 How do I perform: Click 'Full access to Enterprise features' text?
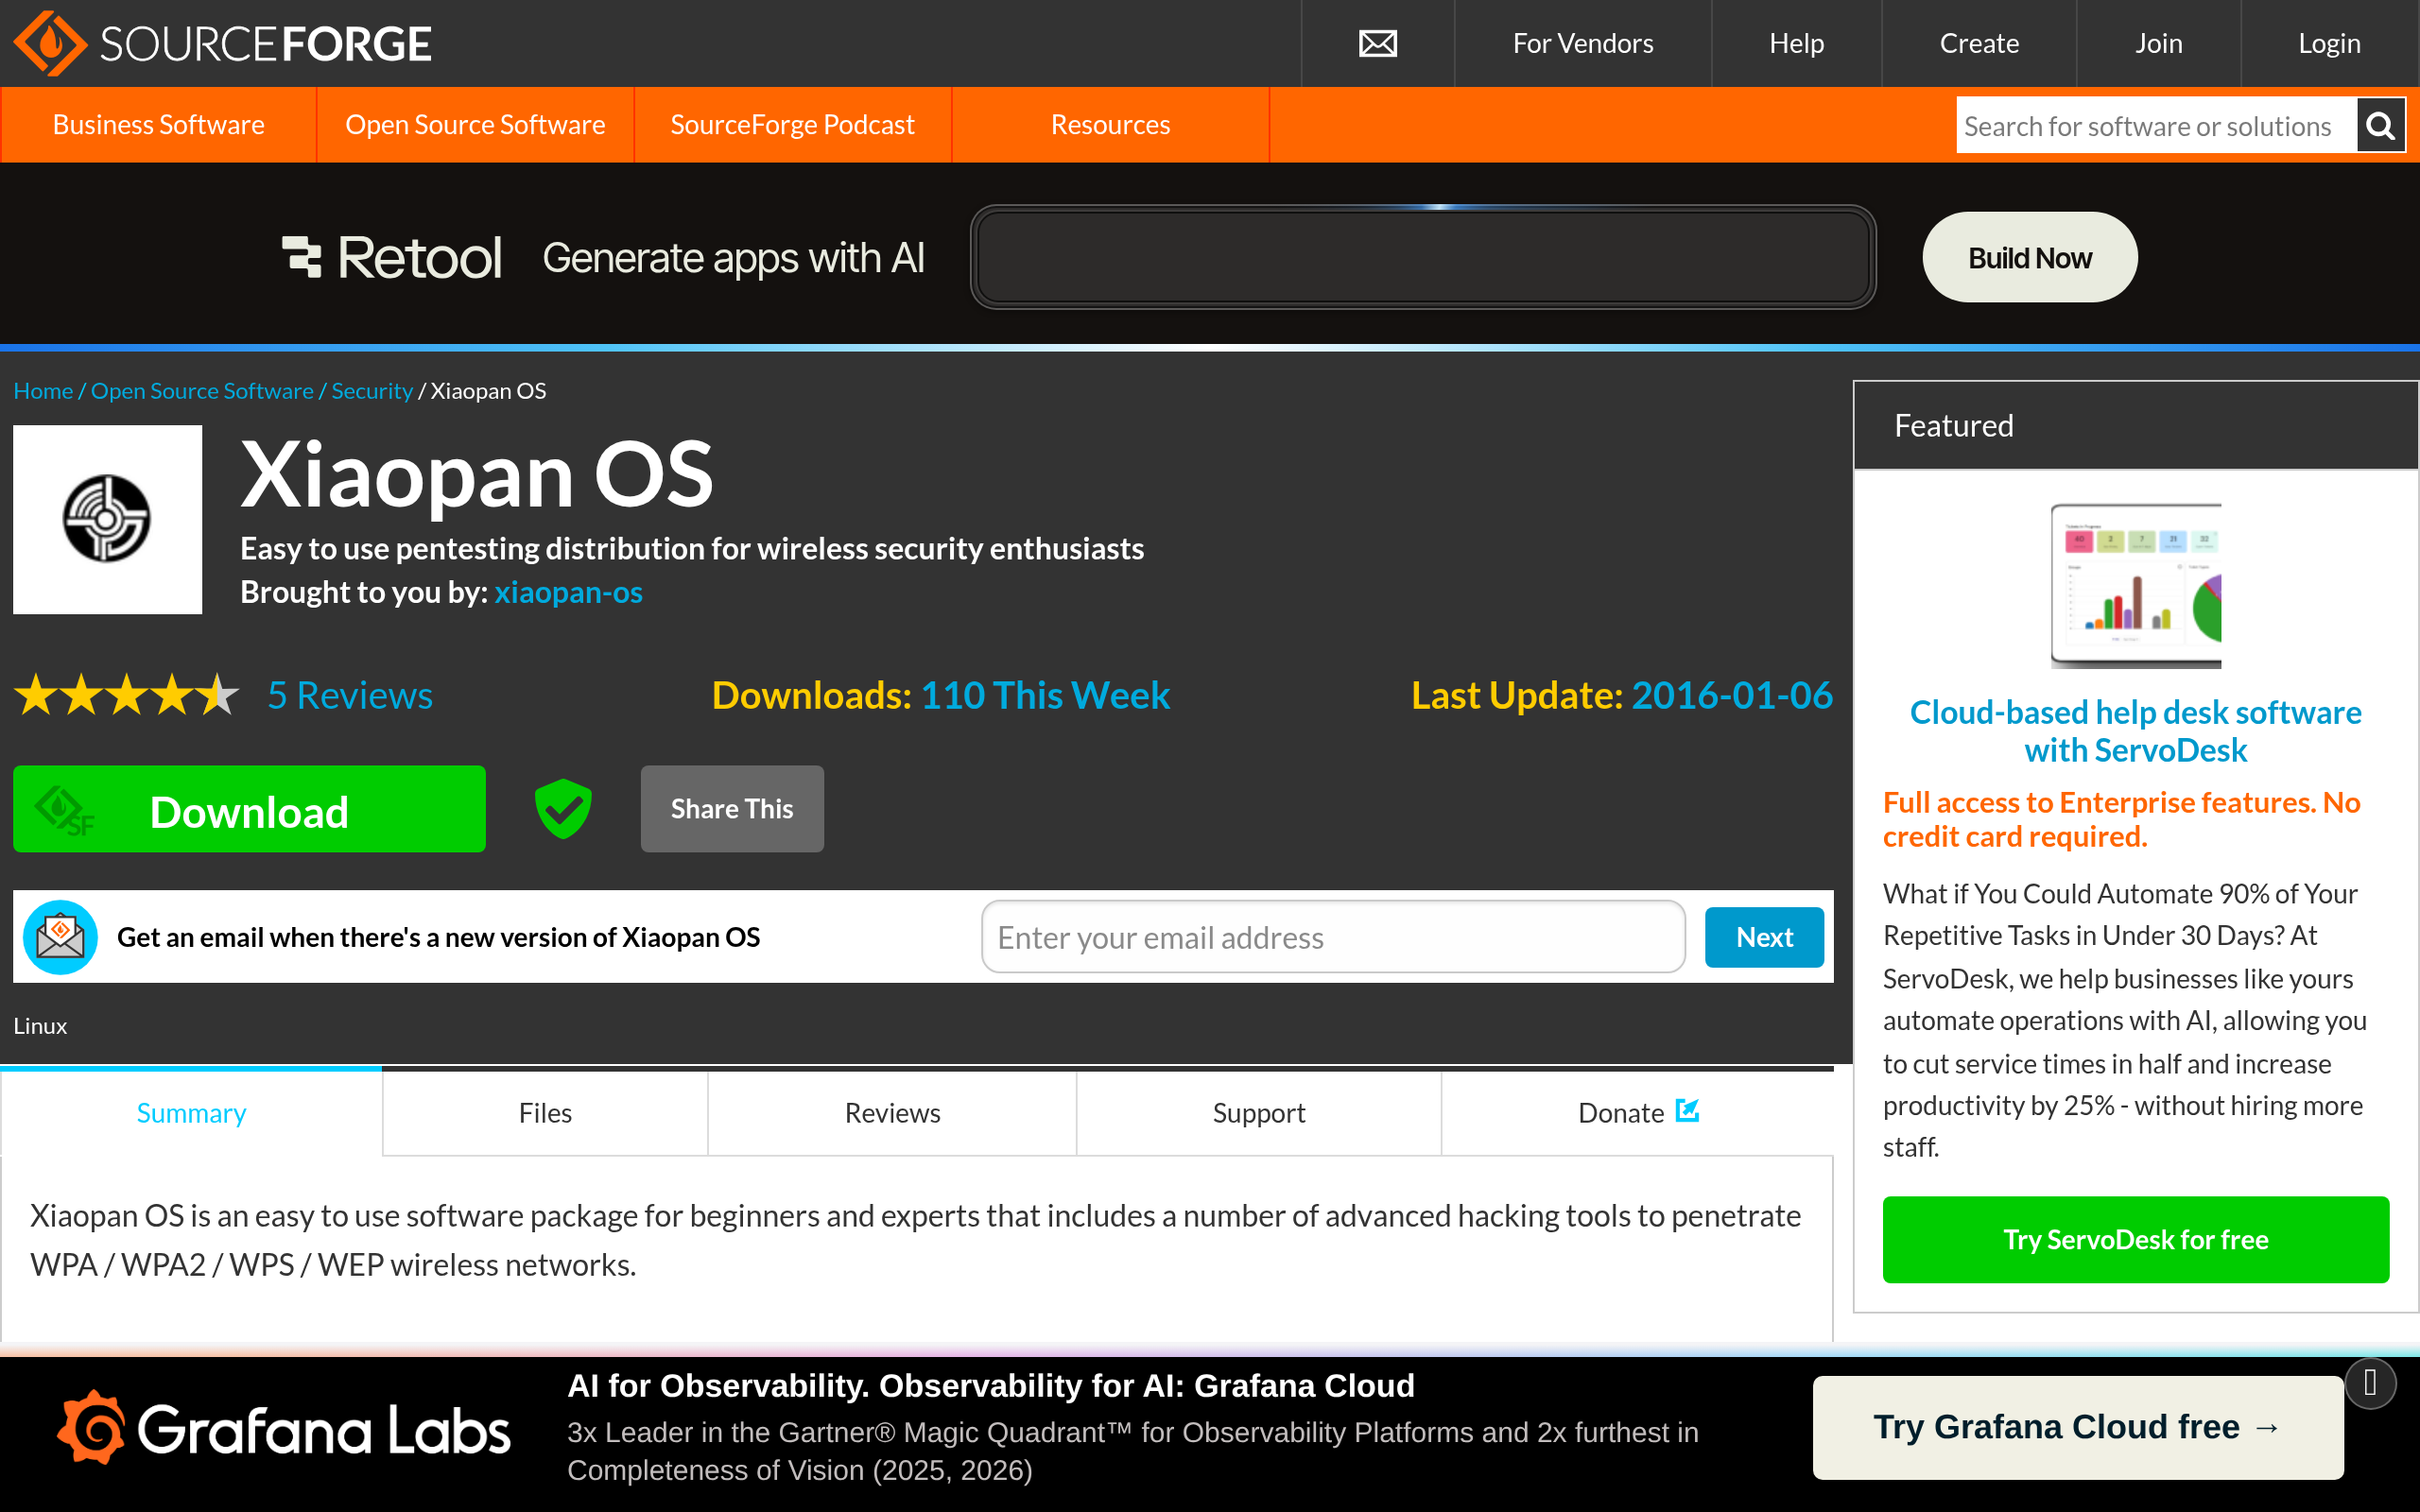click(x=2121, y=819)
